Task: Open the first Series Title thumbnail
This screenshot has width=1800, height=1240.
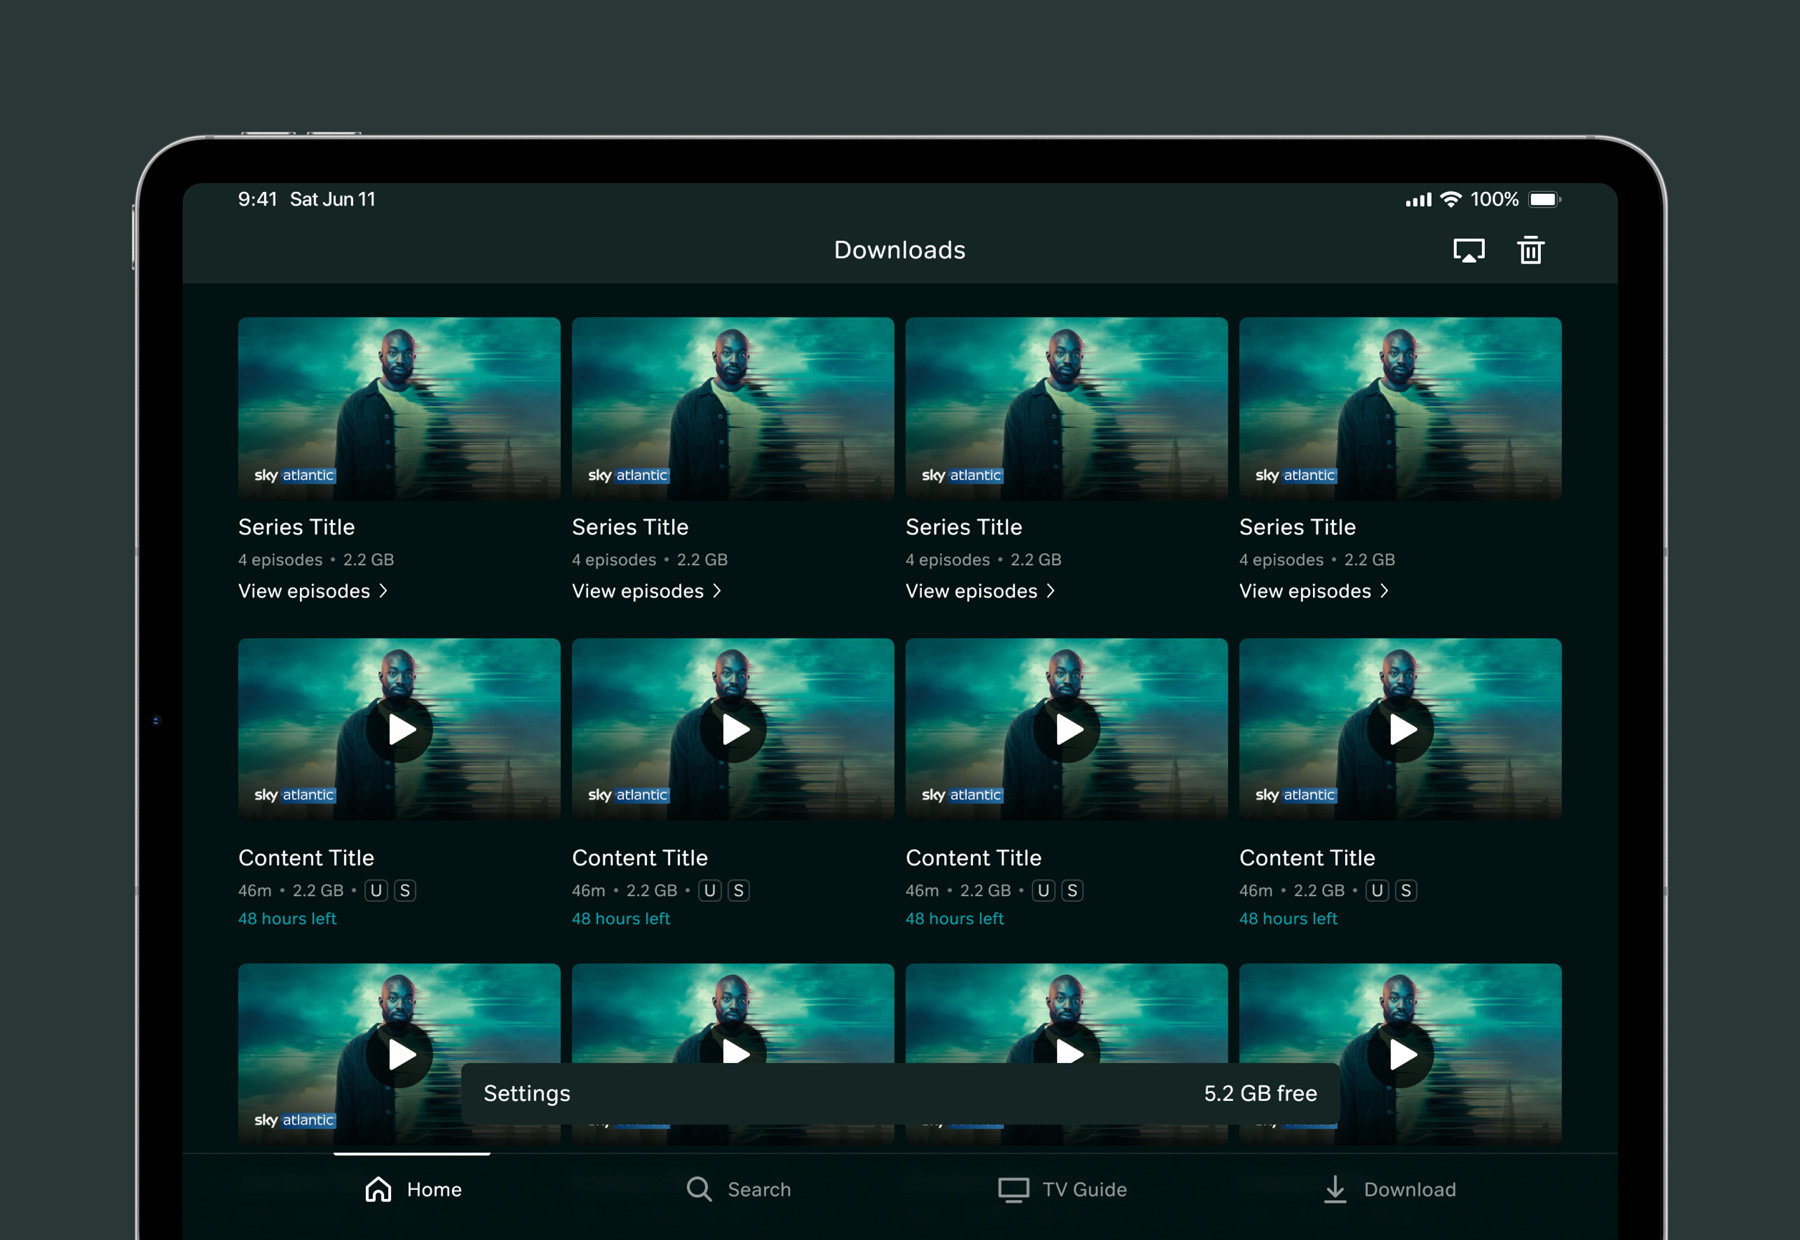Action: click(x=399, y=408)
